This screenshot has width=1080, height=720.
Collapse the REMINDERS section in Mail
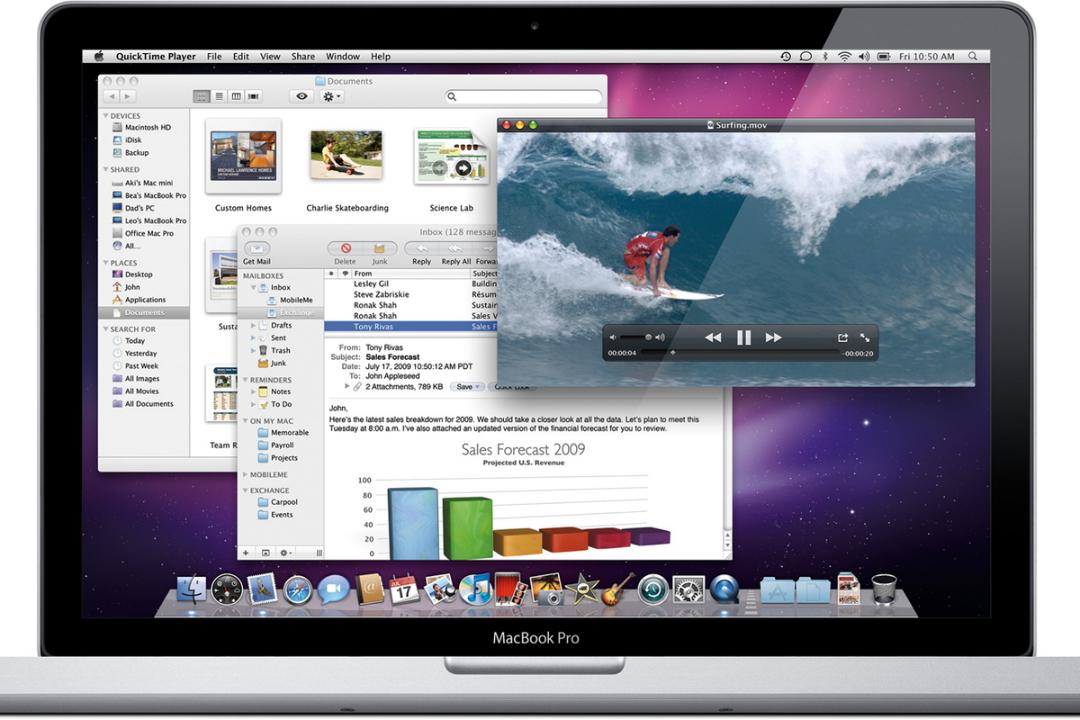click(245, 380)
